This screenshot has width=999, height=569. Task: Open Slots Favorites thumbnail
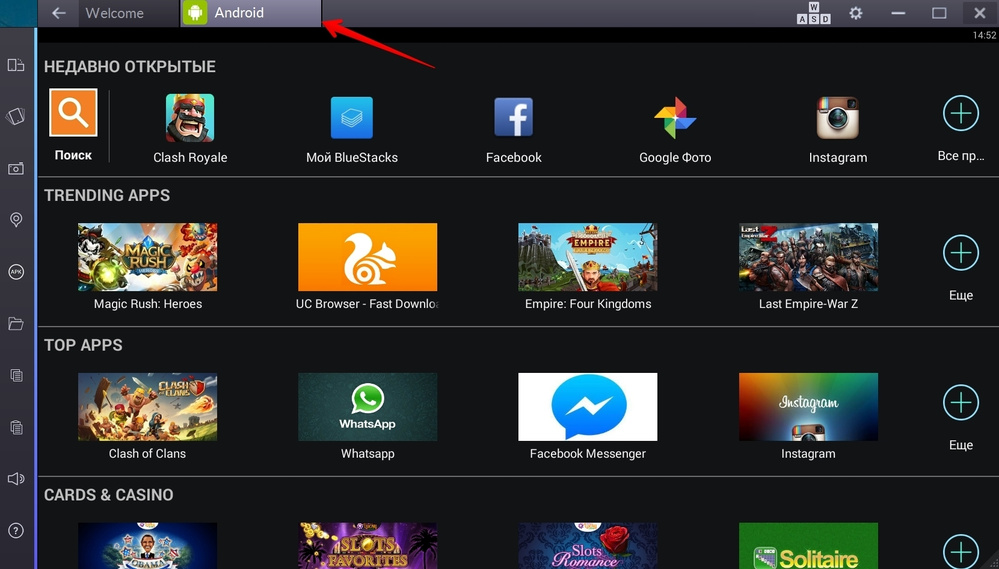click(368, 546)
